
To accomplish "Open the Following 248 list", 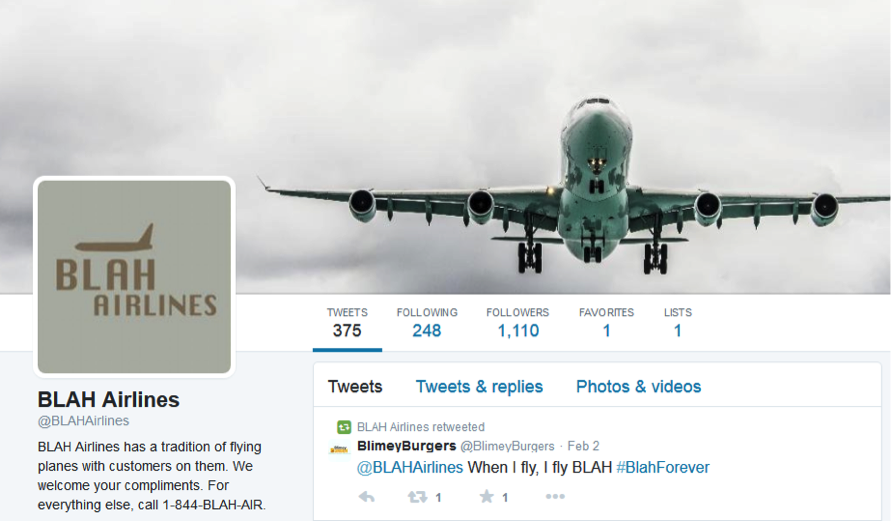I will pyautogui.click(x=427, y=323).
